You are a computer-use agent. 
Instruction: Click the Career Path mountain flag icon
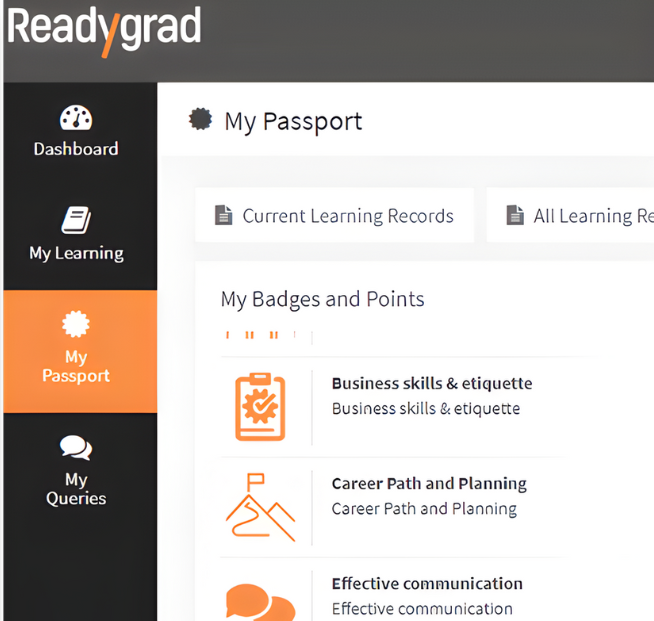click(x=260, y=507)
